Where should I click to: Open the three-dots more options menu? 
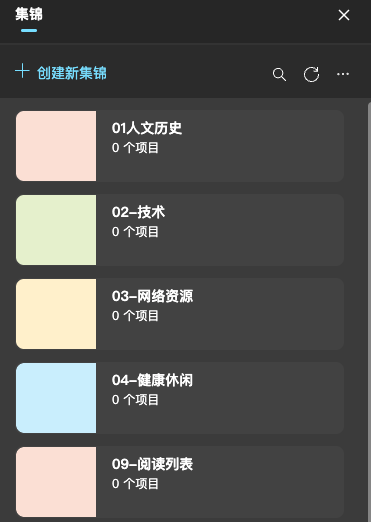coord(343,74)
